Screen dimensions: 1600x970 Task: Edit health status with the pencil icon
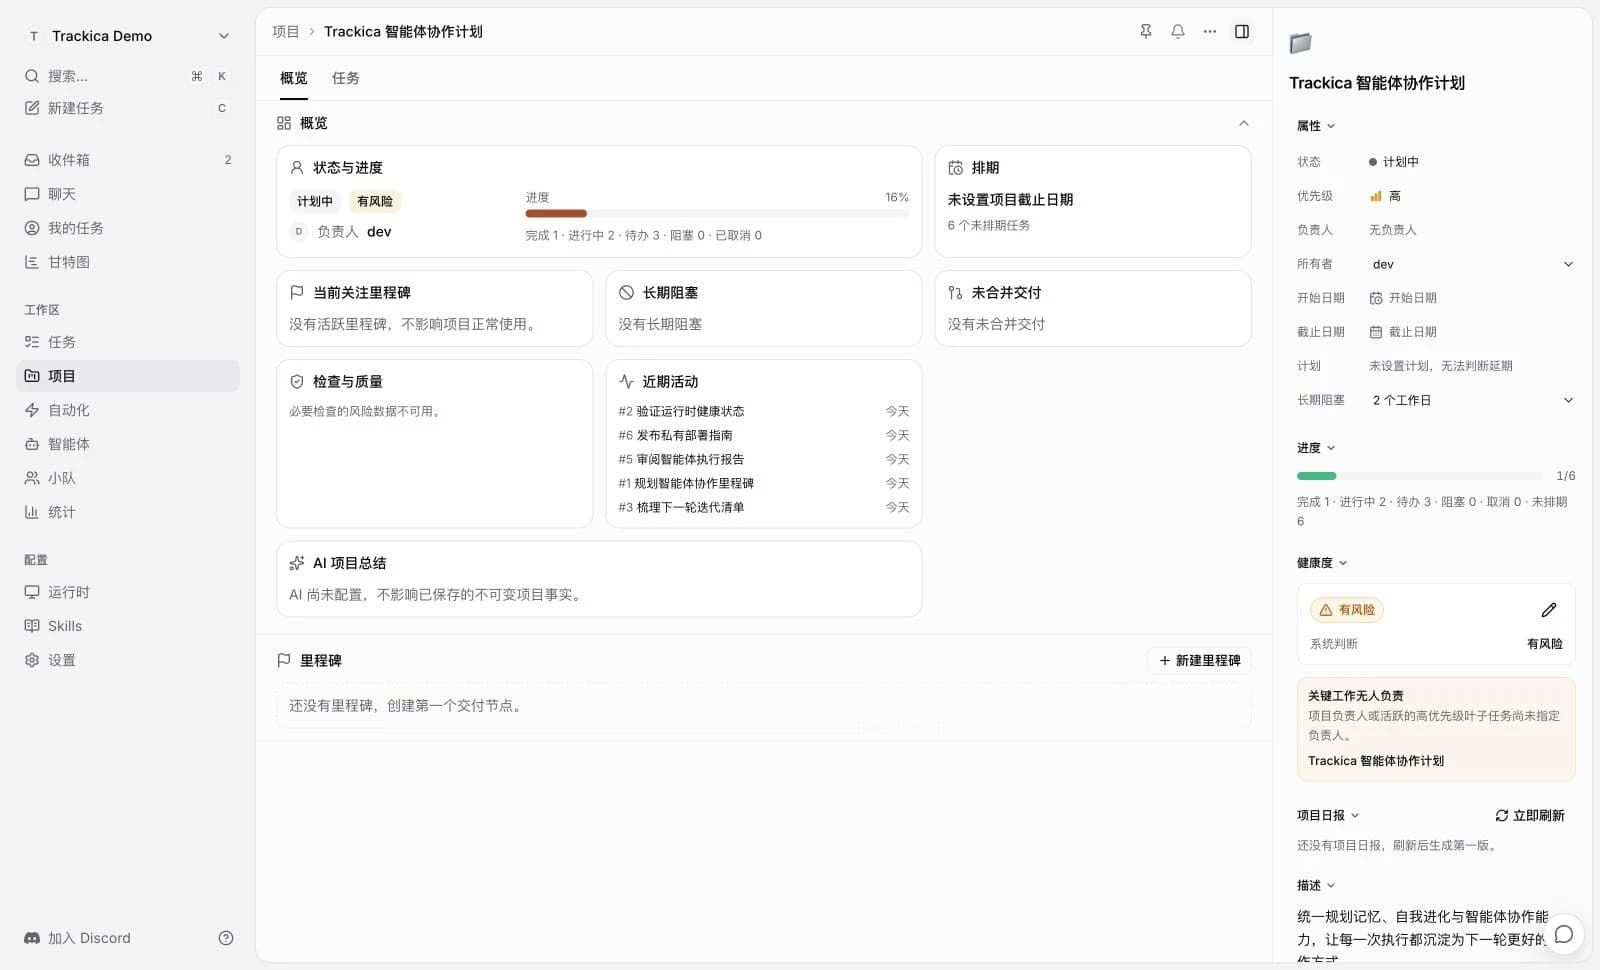point(1549,610)
